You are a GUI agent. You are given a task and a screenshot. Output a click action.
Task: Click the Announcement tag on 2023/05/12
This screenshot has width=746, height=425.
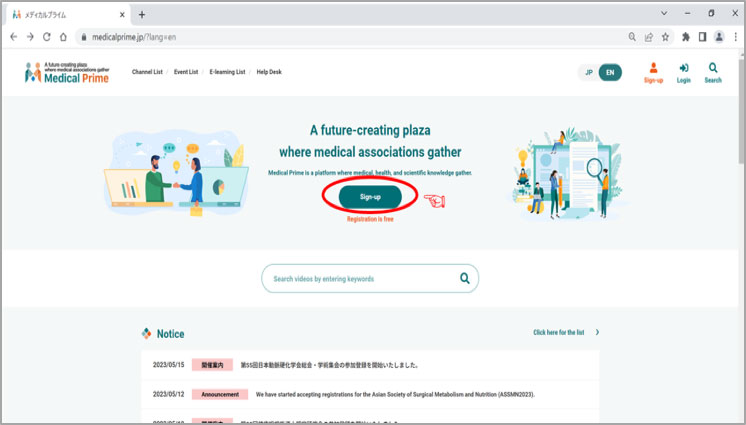220,395
